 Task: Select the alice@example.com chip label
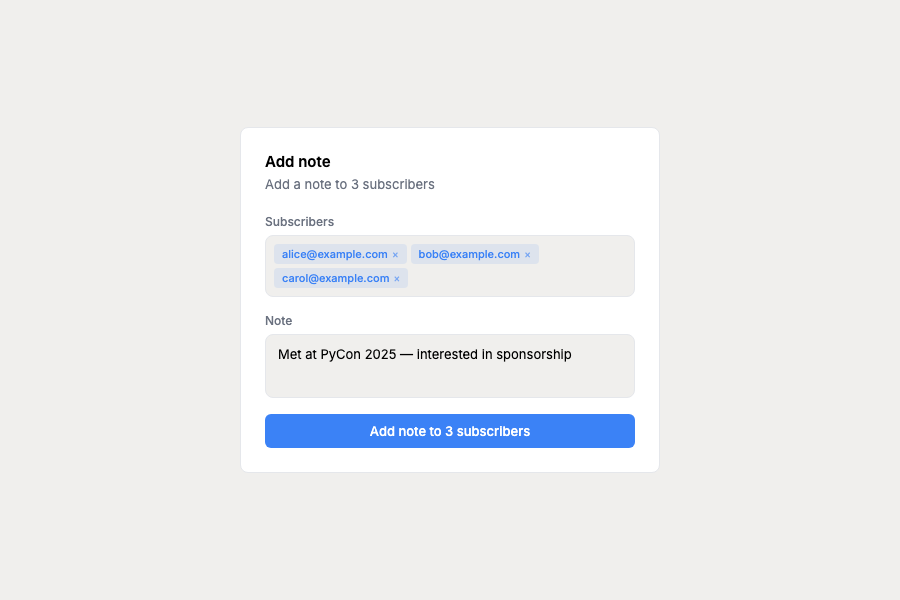334,254
